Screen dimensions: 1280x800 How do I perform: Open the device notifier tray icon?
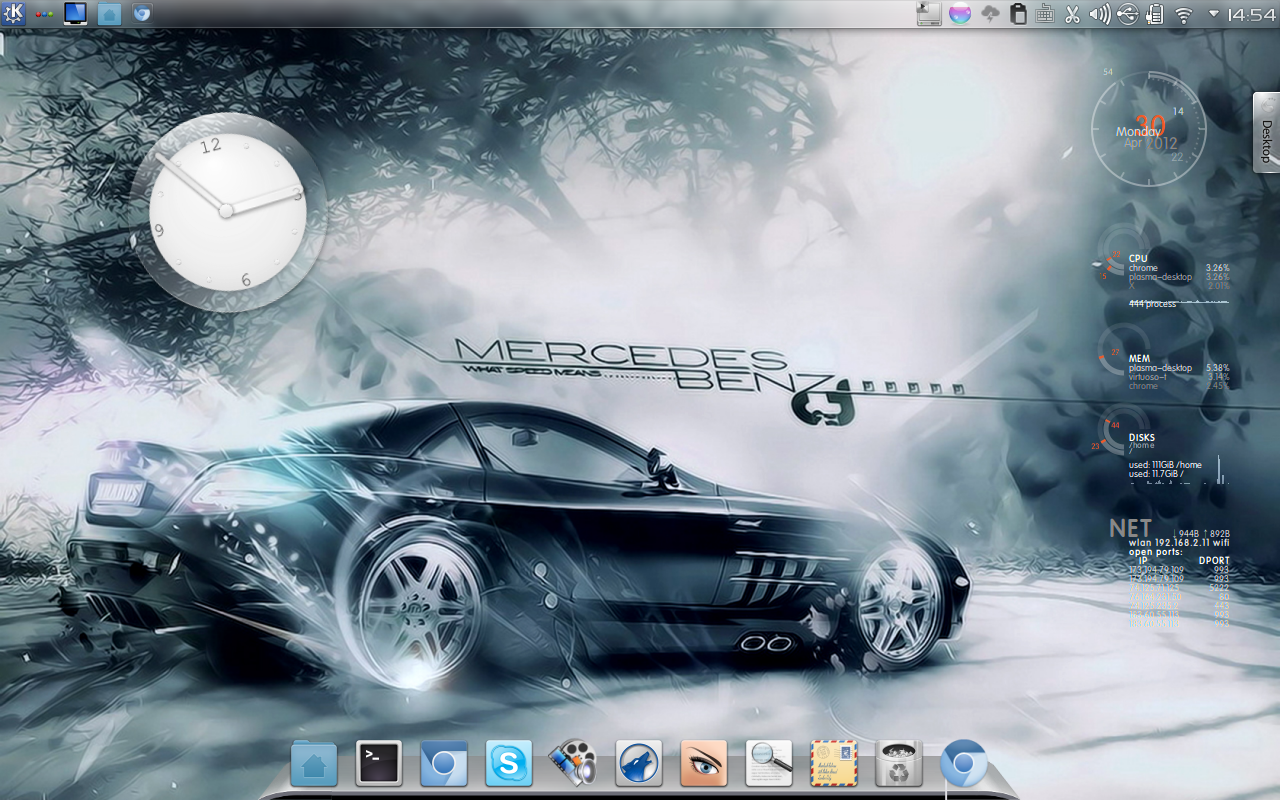pyautogui.click(x=929, y=14)
